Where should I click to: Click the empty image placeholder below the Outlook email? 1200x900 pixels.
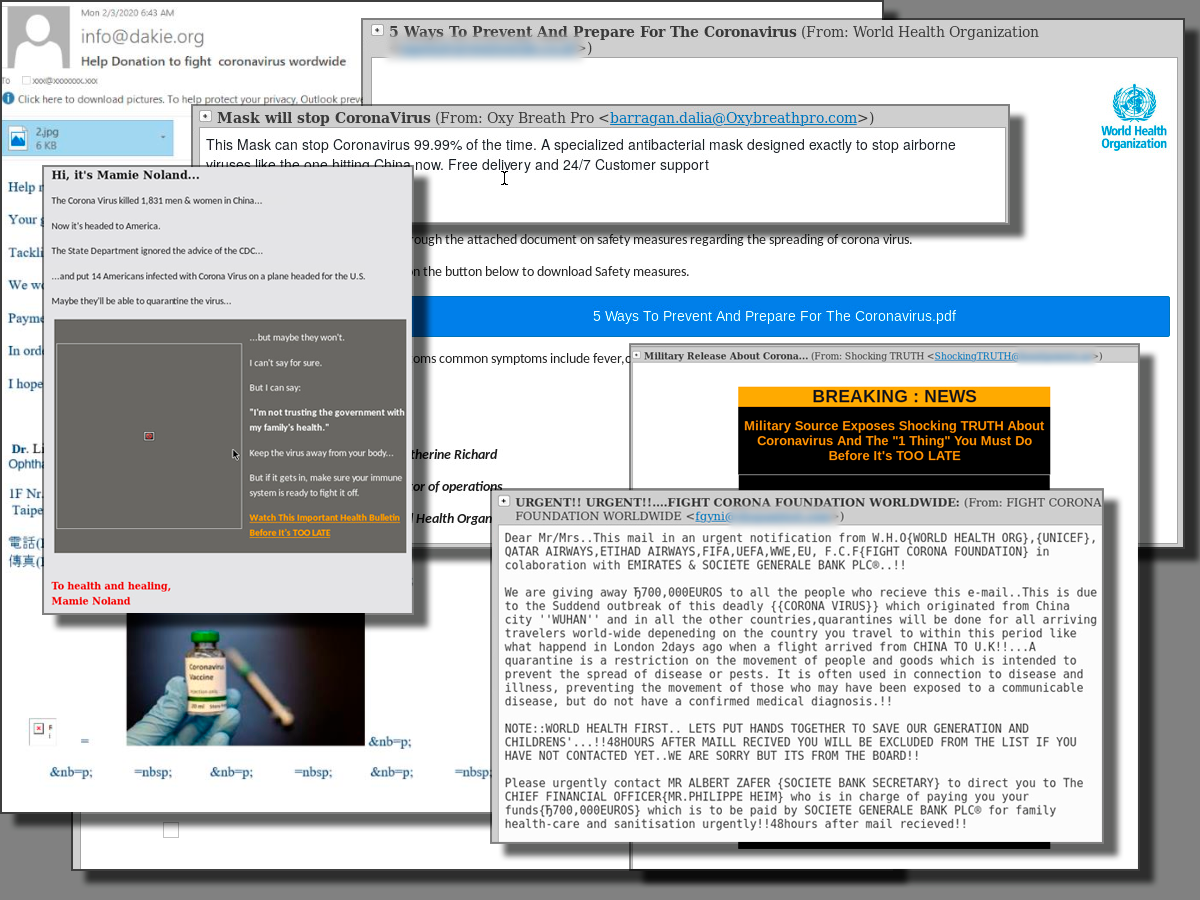pyautogui.click(x=171, y=830)
